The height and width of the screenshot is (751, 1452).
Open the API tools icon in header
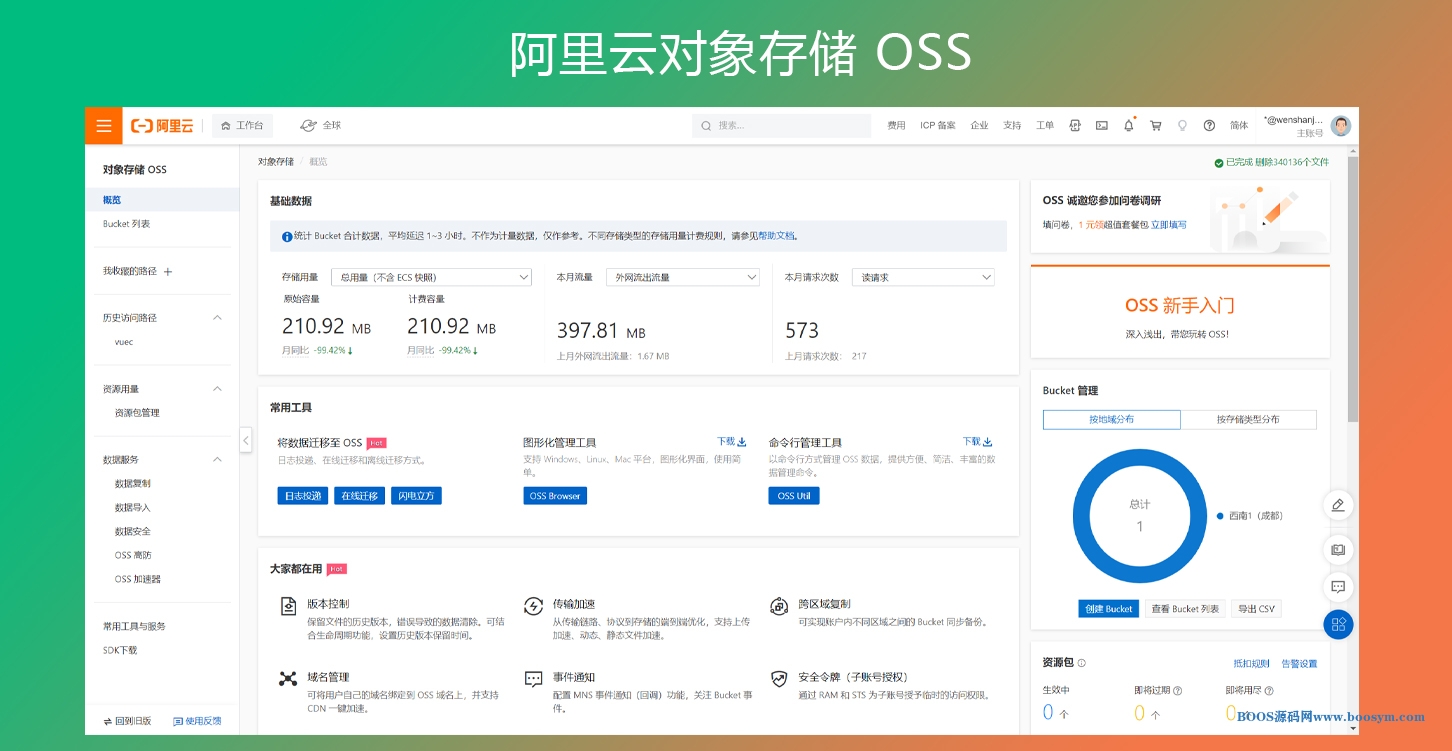coord(1075,126)
